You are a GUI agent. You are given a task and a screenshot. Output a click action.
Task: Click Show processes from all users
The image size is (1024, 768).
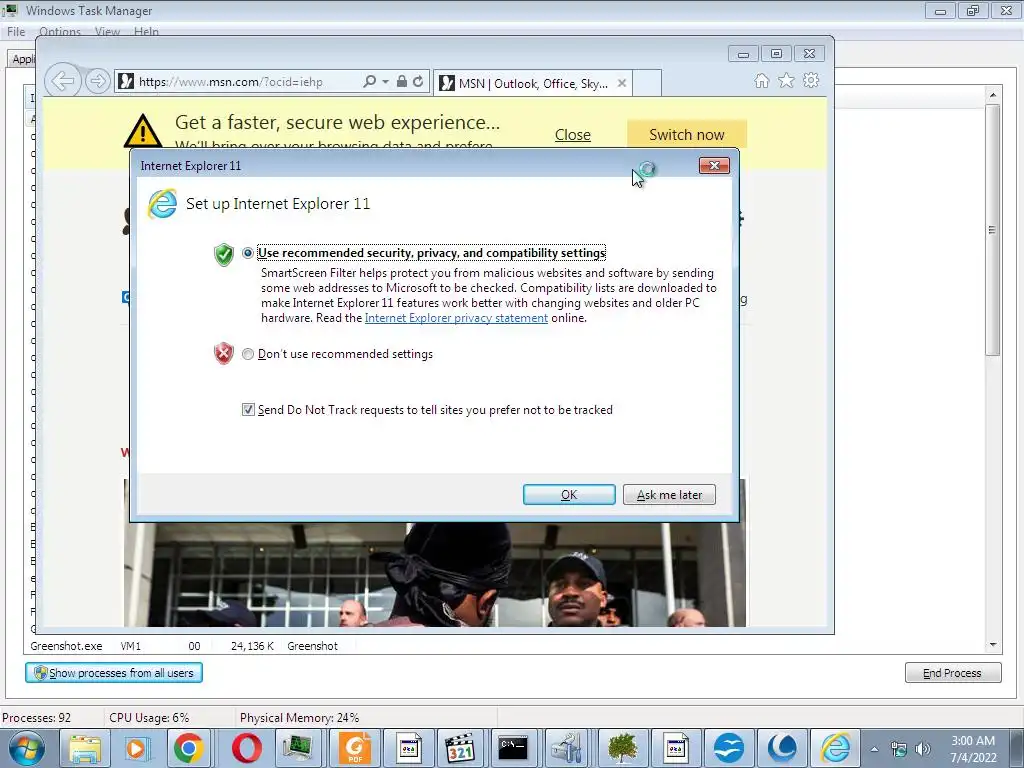(114, 673)
